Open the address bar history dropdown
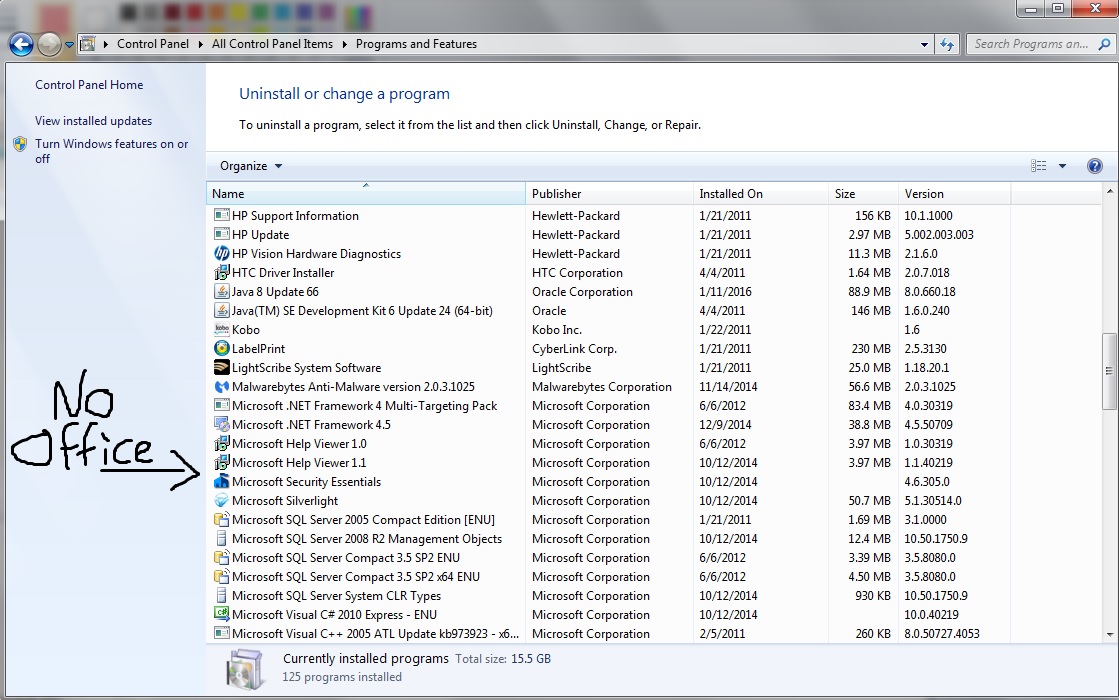This screenshot has height=700, width=1119. point(924,44)
